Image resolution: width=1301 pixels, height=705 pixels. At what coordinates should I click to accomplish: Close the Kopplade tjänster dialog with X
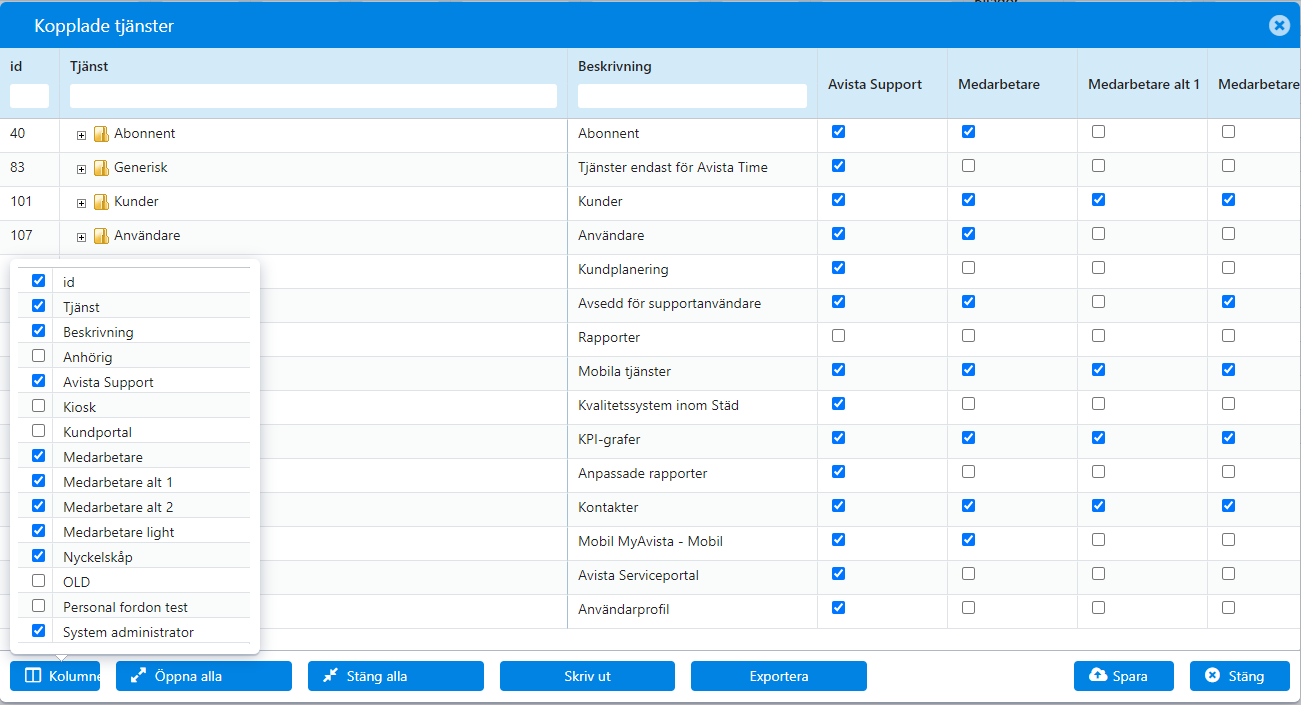(x=1279, y=26)
